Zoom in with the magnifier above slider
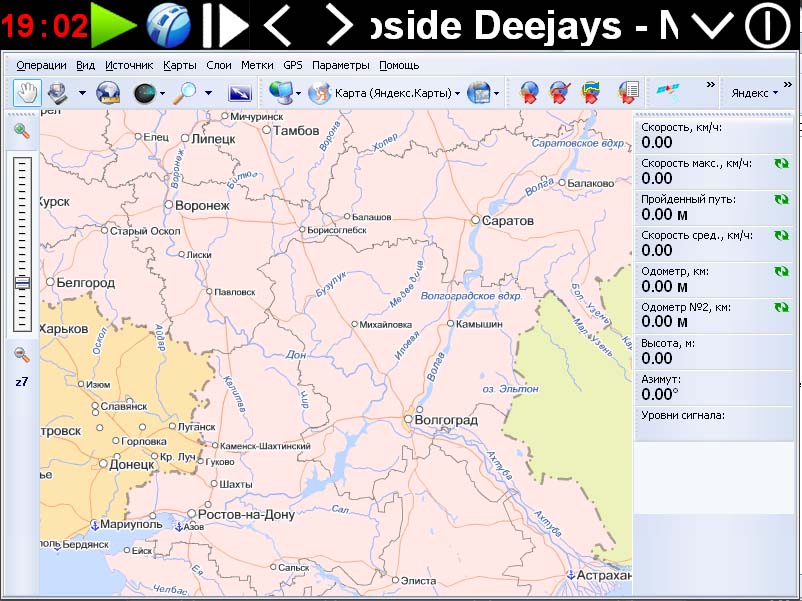This screenshot has width=802, height=601. [21, 130]
